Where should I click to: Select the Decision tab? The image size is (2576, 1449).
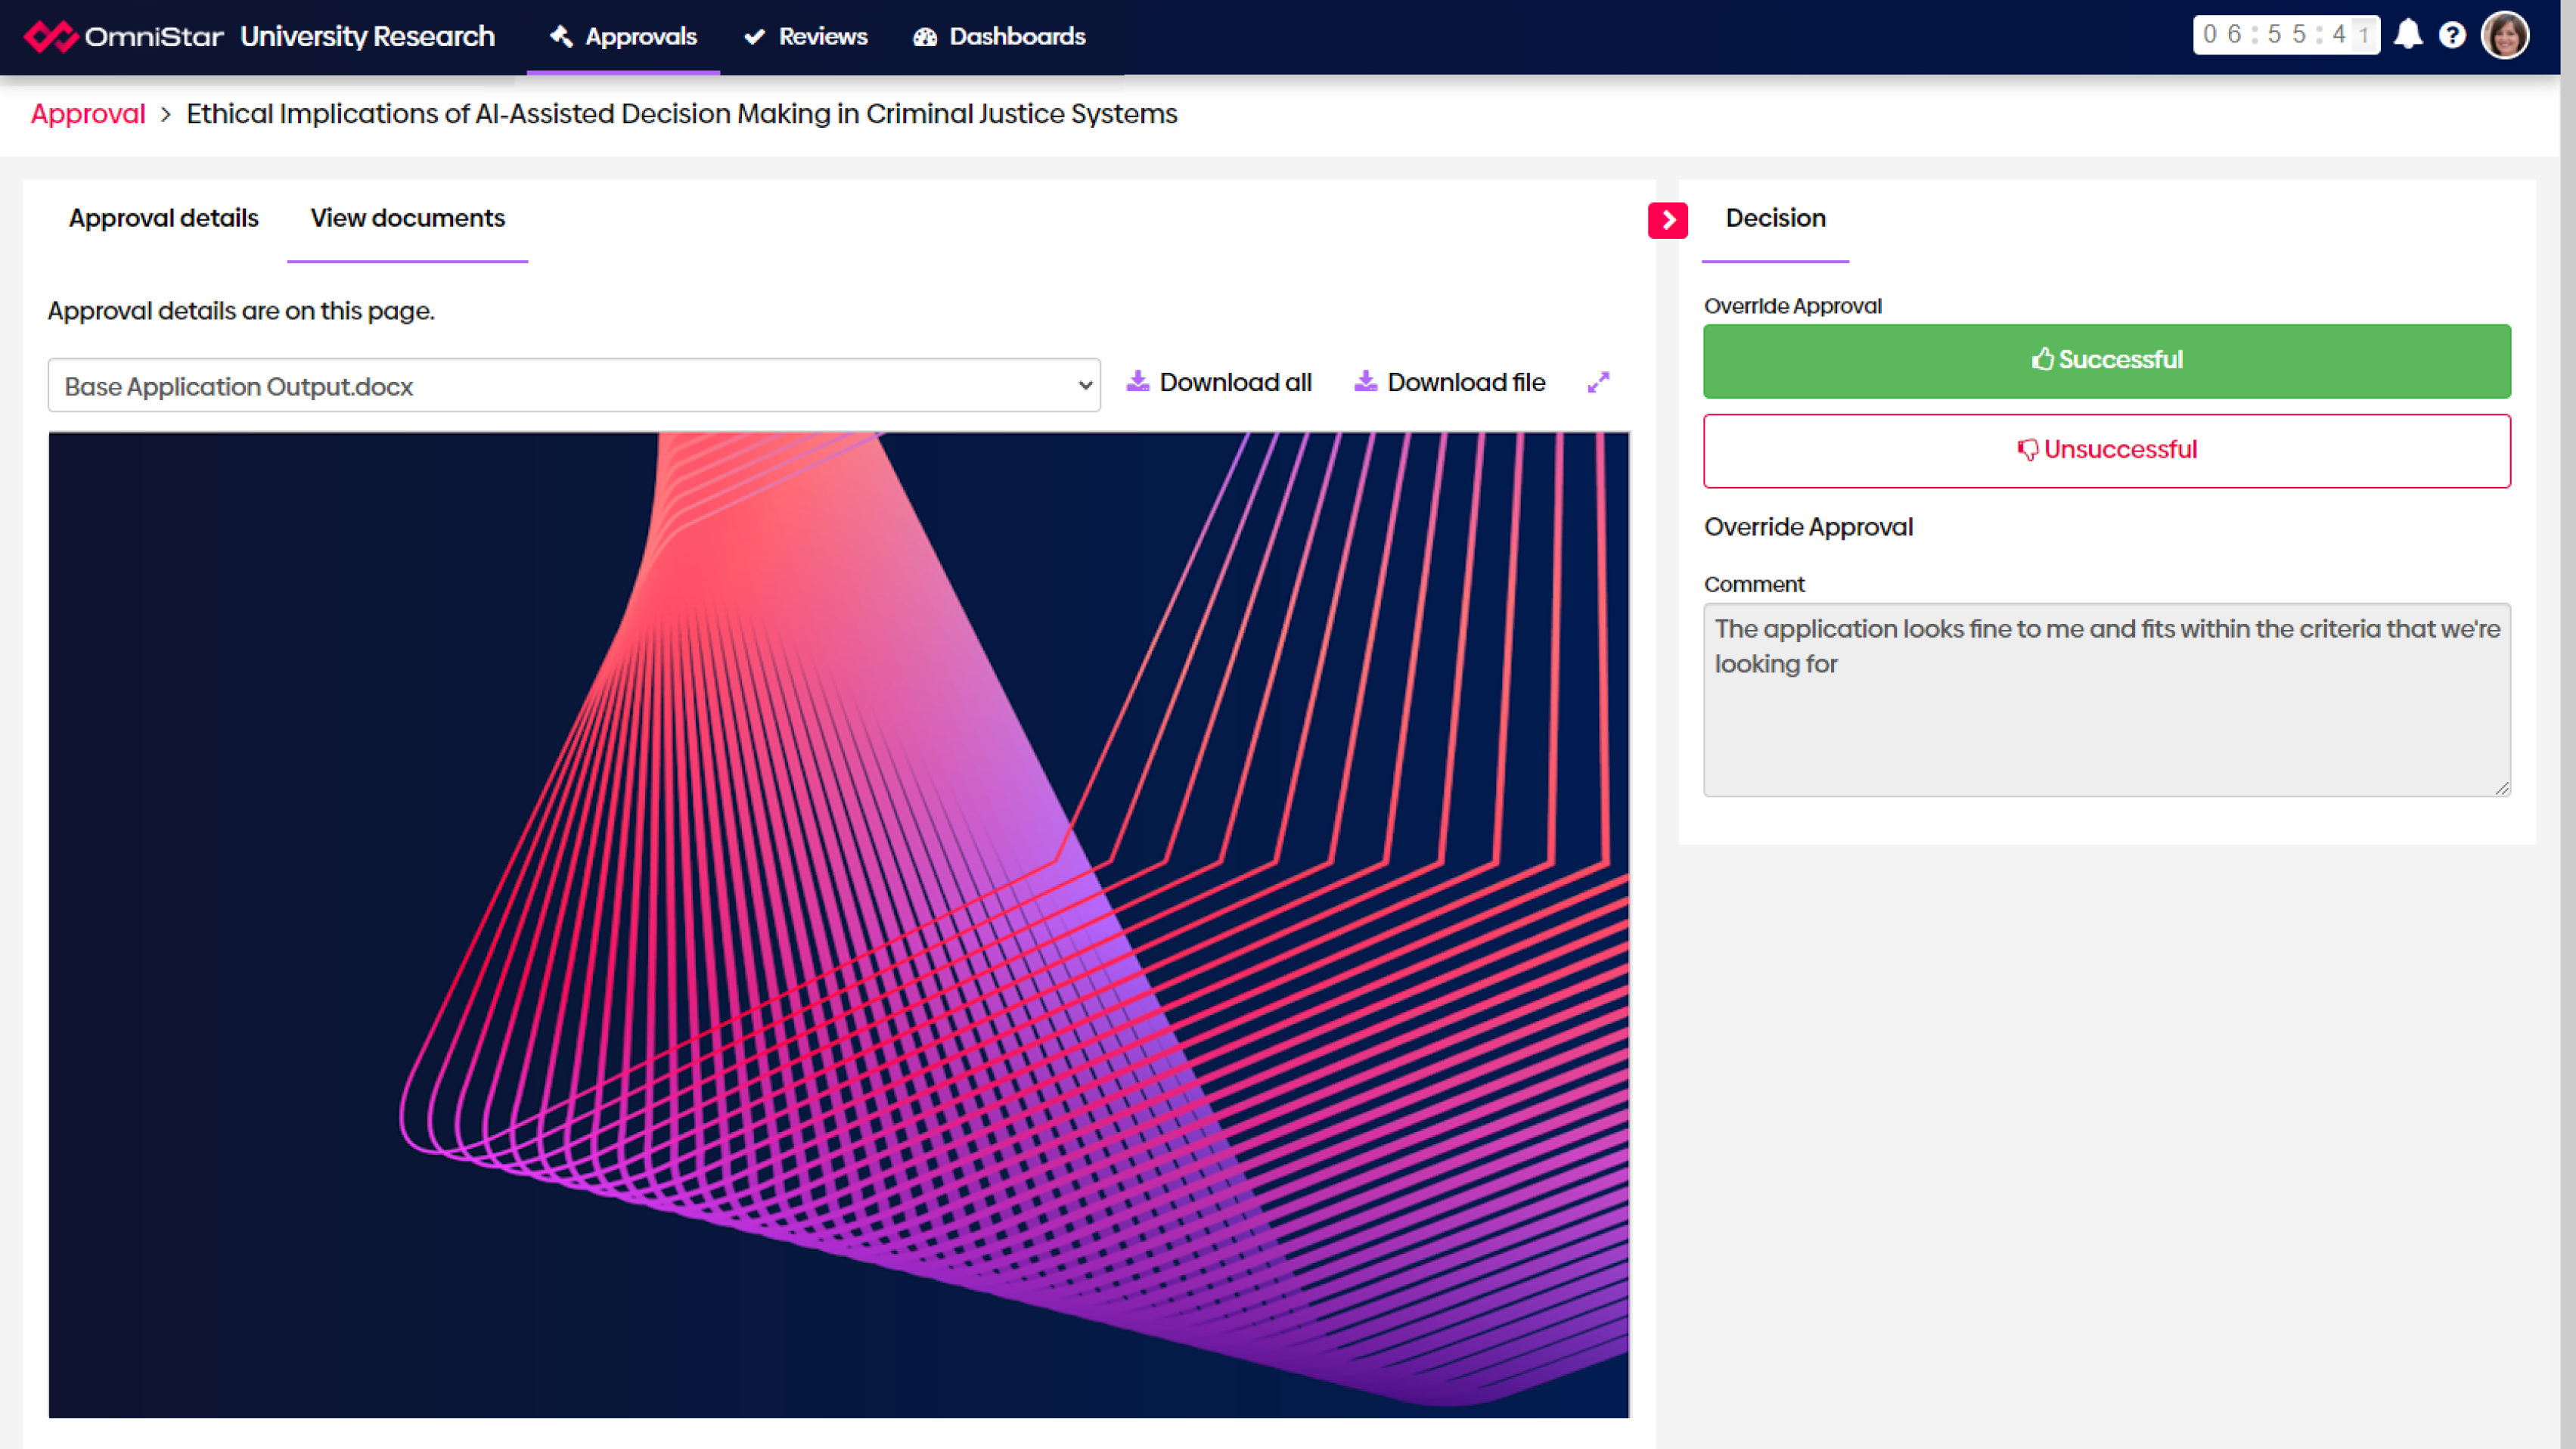(1775, 218)
